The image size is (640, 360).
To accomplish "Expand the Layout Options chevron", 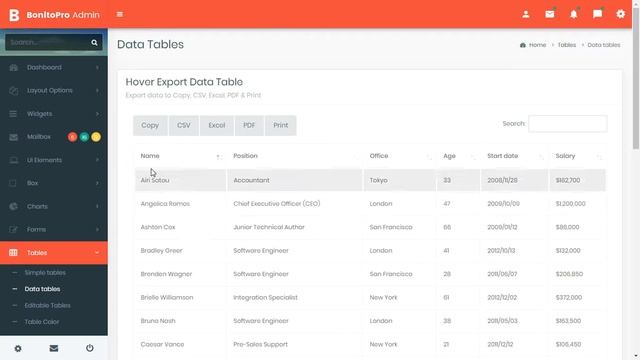I will [97, 91].
